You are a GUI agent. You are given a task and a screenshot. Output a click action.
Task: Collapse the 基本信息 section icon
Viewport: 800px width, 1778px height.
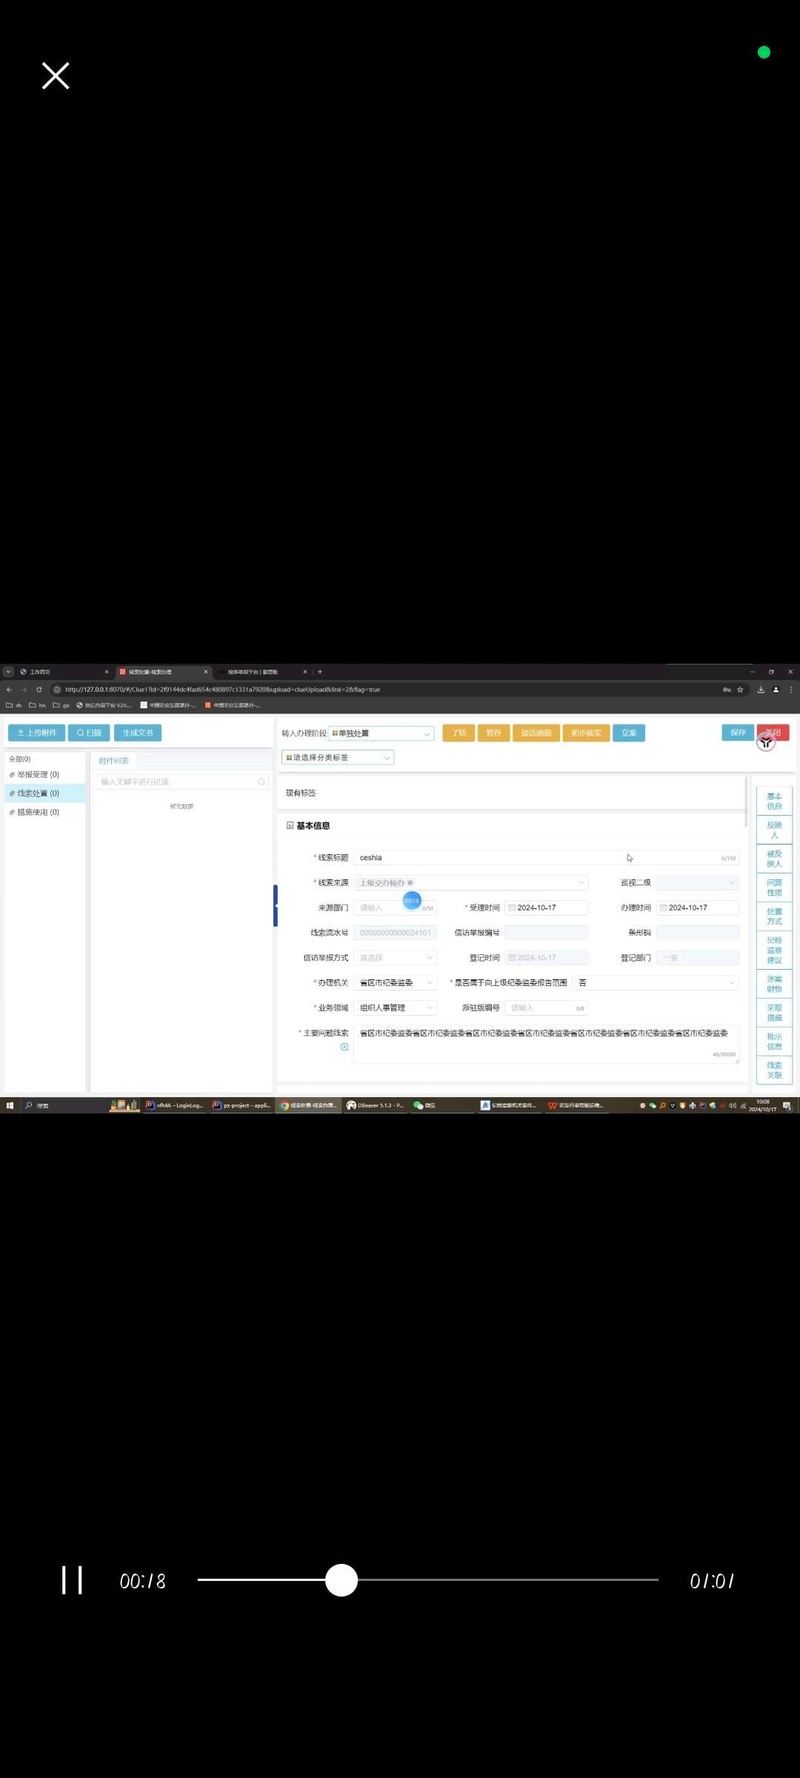[x=290, y=826]
